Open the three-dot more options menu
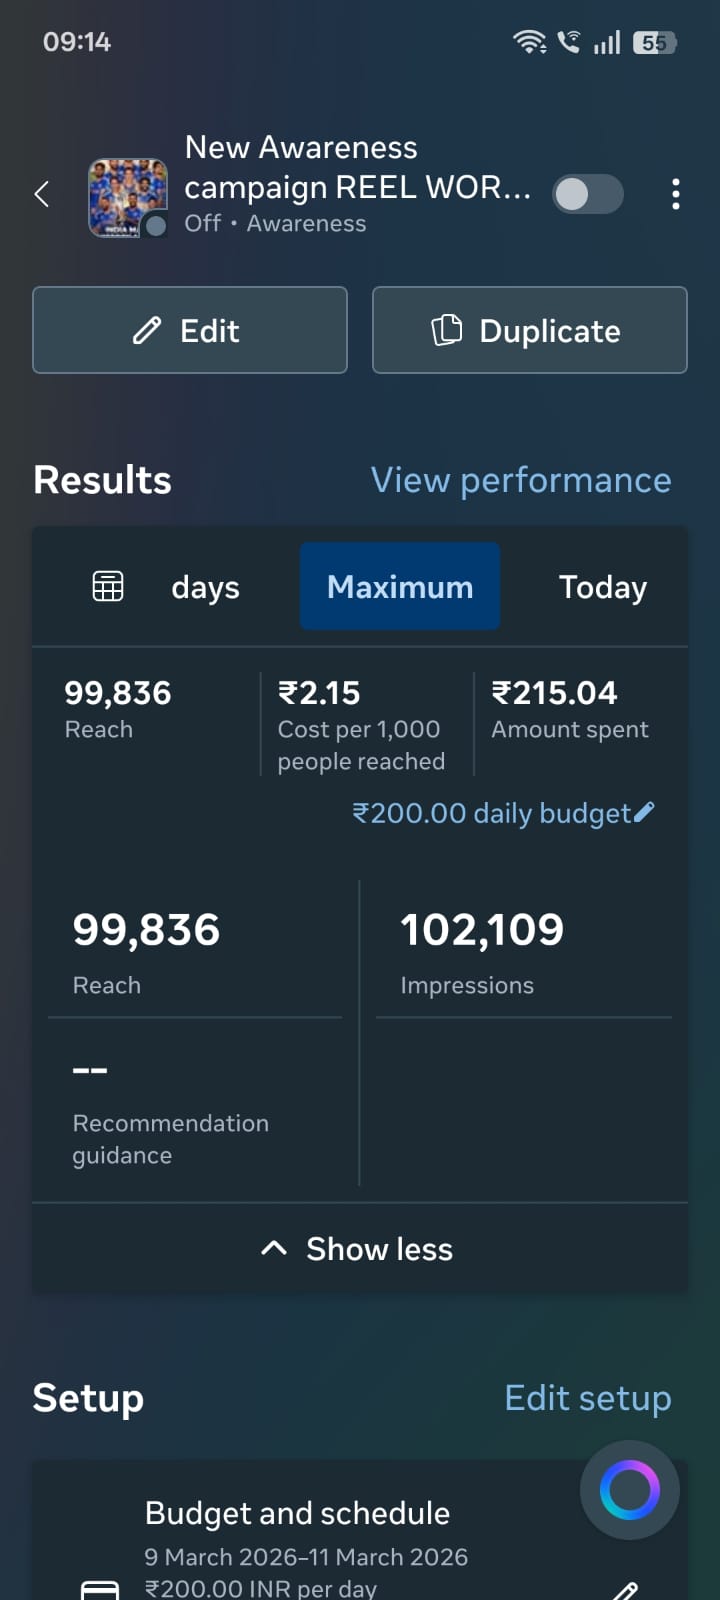The image size is (720, 1600). pyautogui.click(x=676, y=194)
